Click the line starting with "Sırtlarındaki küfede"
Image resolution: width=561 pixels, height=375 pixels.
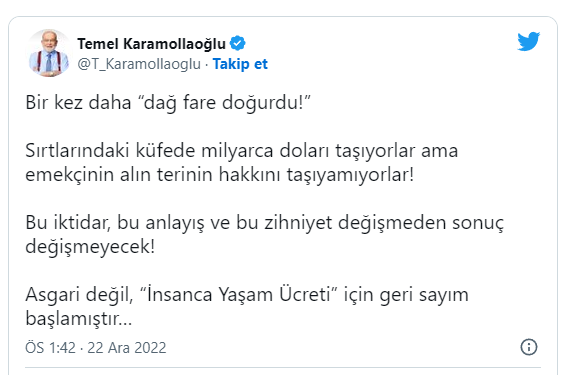coord(242,150)
